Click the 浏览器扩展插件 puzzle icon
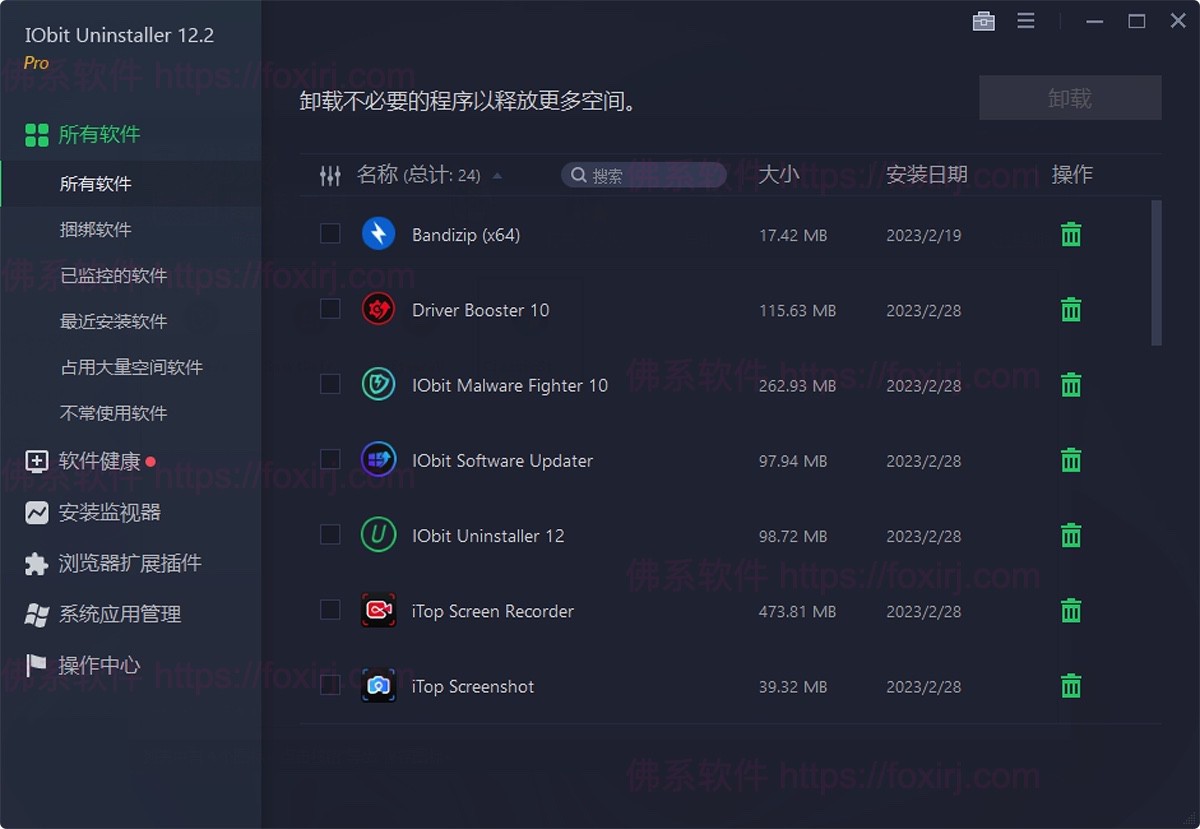 click(x=36, y=563)
